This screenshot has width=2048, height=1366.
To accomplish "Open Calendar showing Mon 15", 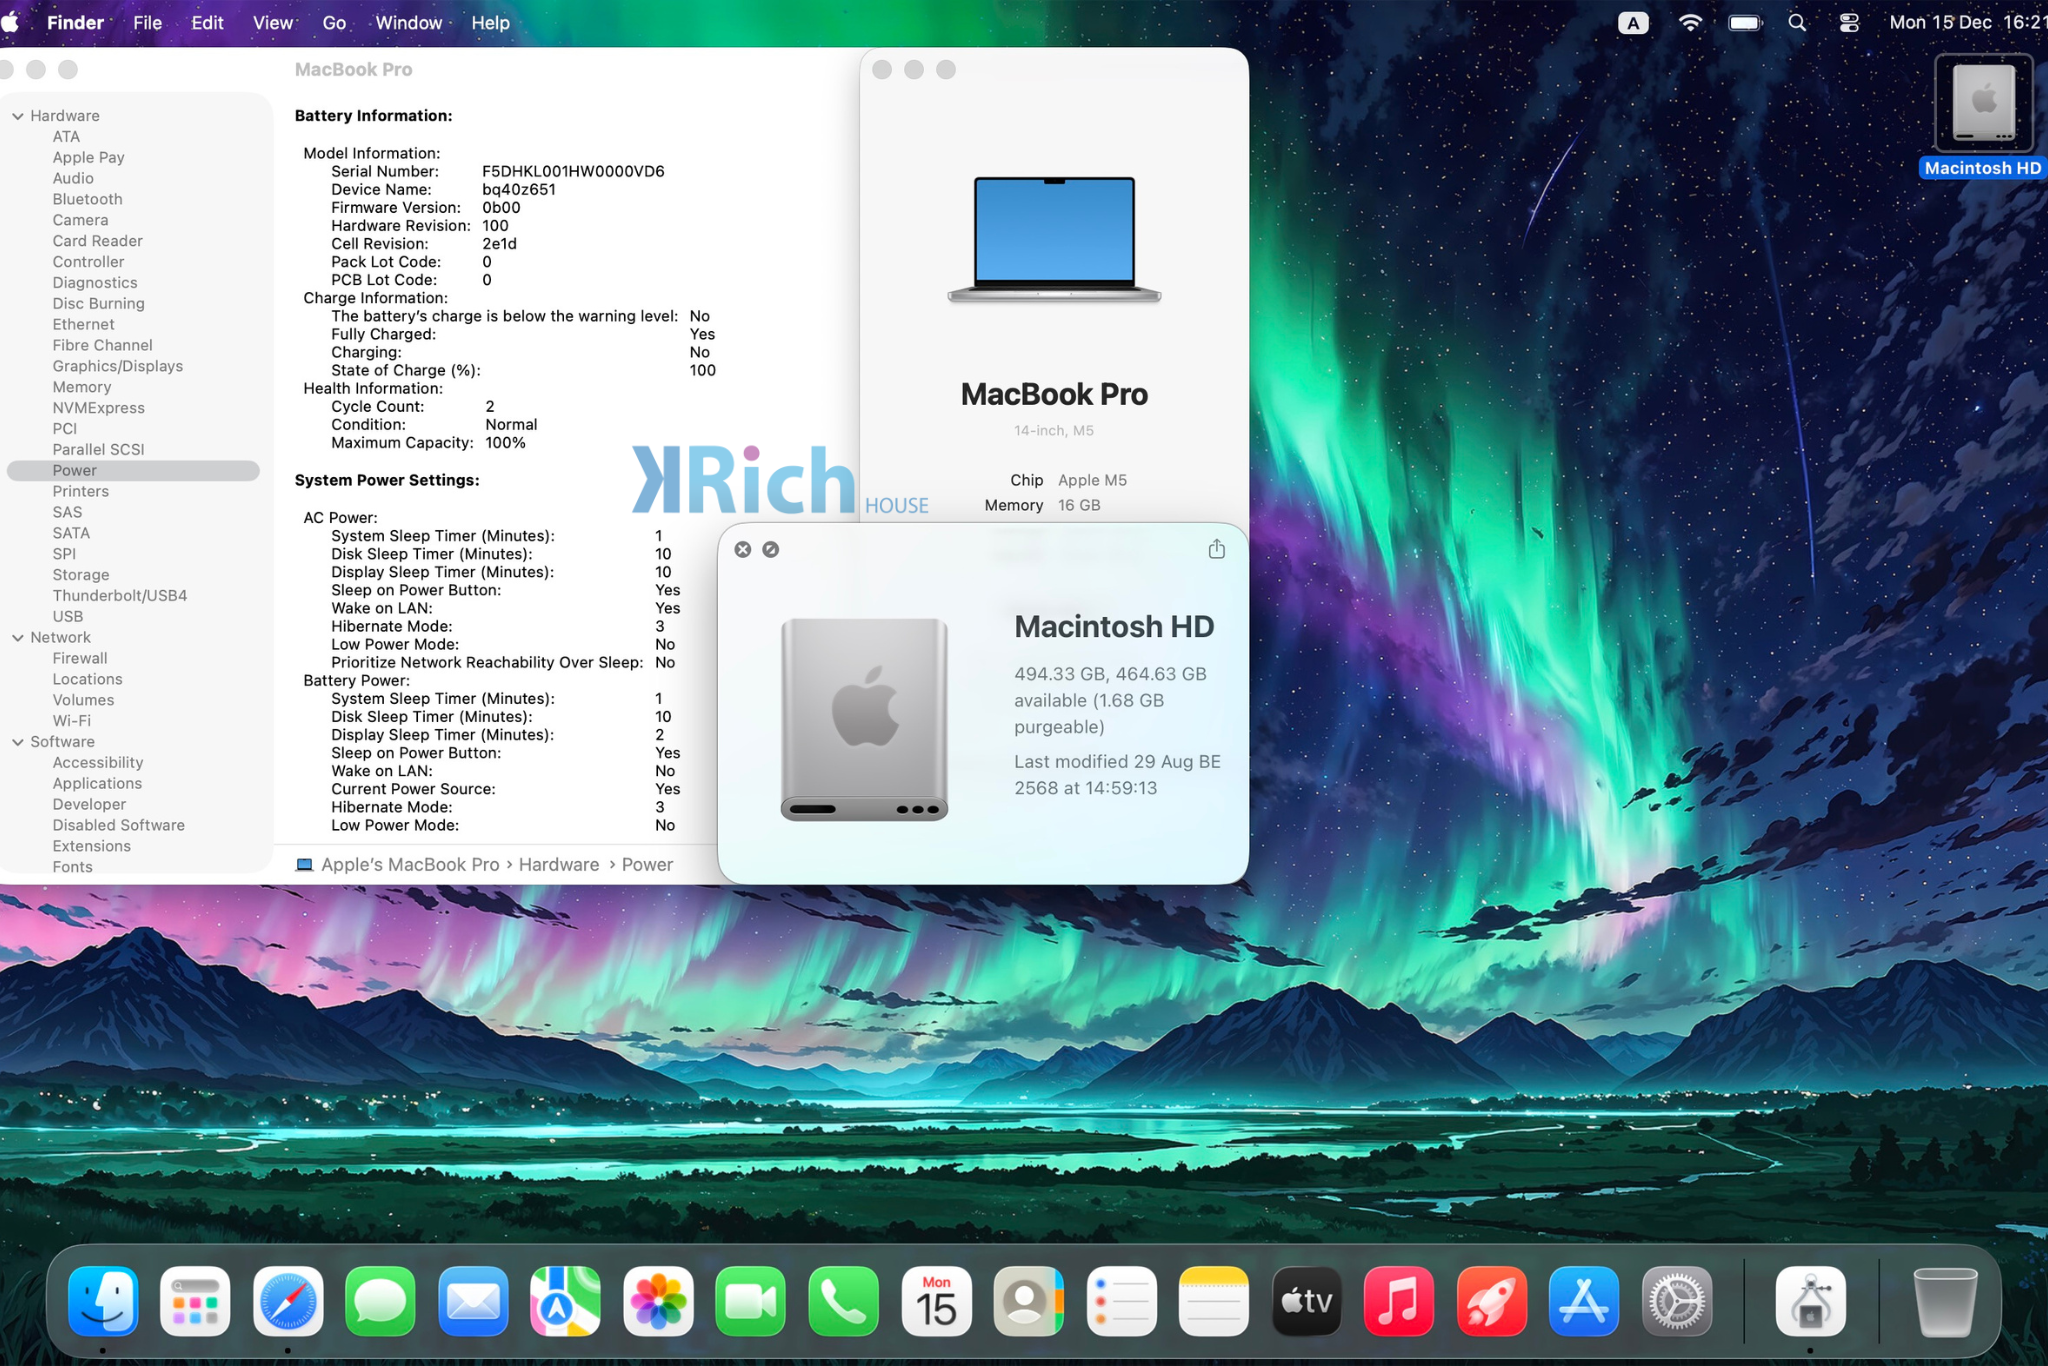I will 936,1302.
